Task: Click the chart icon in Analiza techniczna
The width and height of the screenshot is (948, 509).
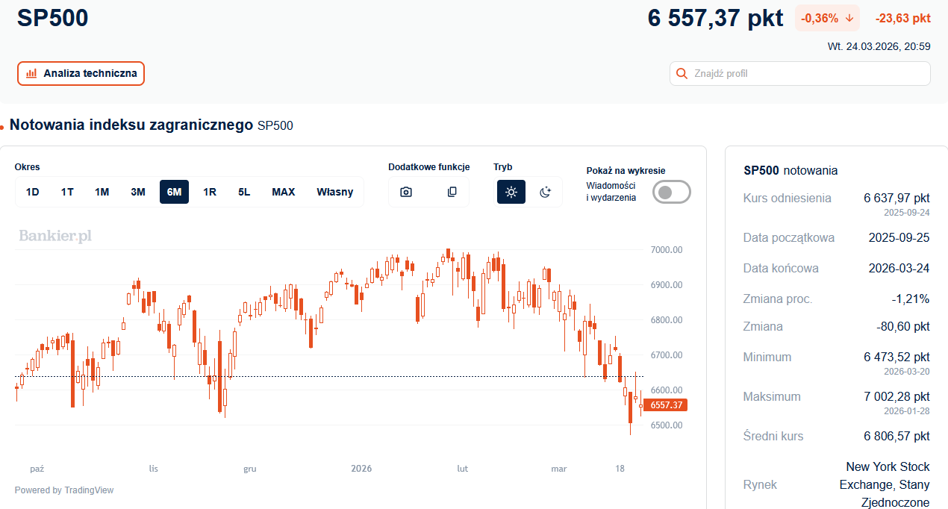Action: point(31,73)
